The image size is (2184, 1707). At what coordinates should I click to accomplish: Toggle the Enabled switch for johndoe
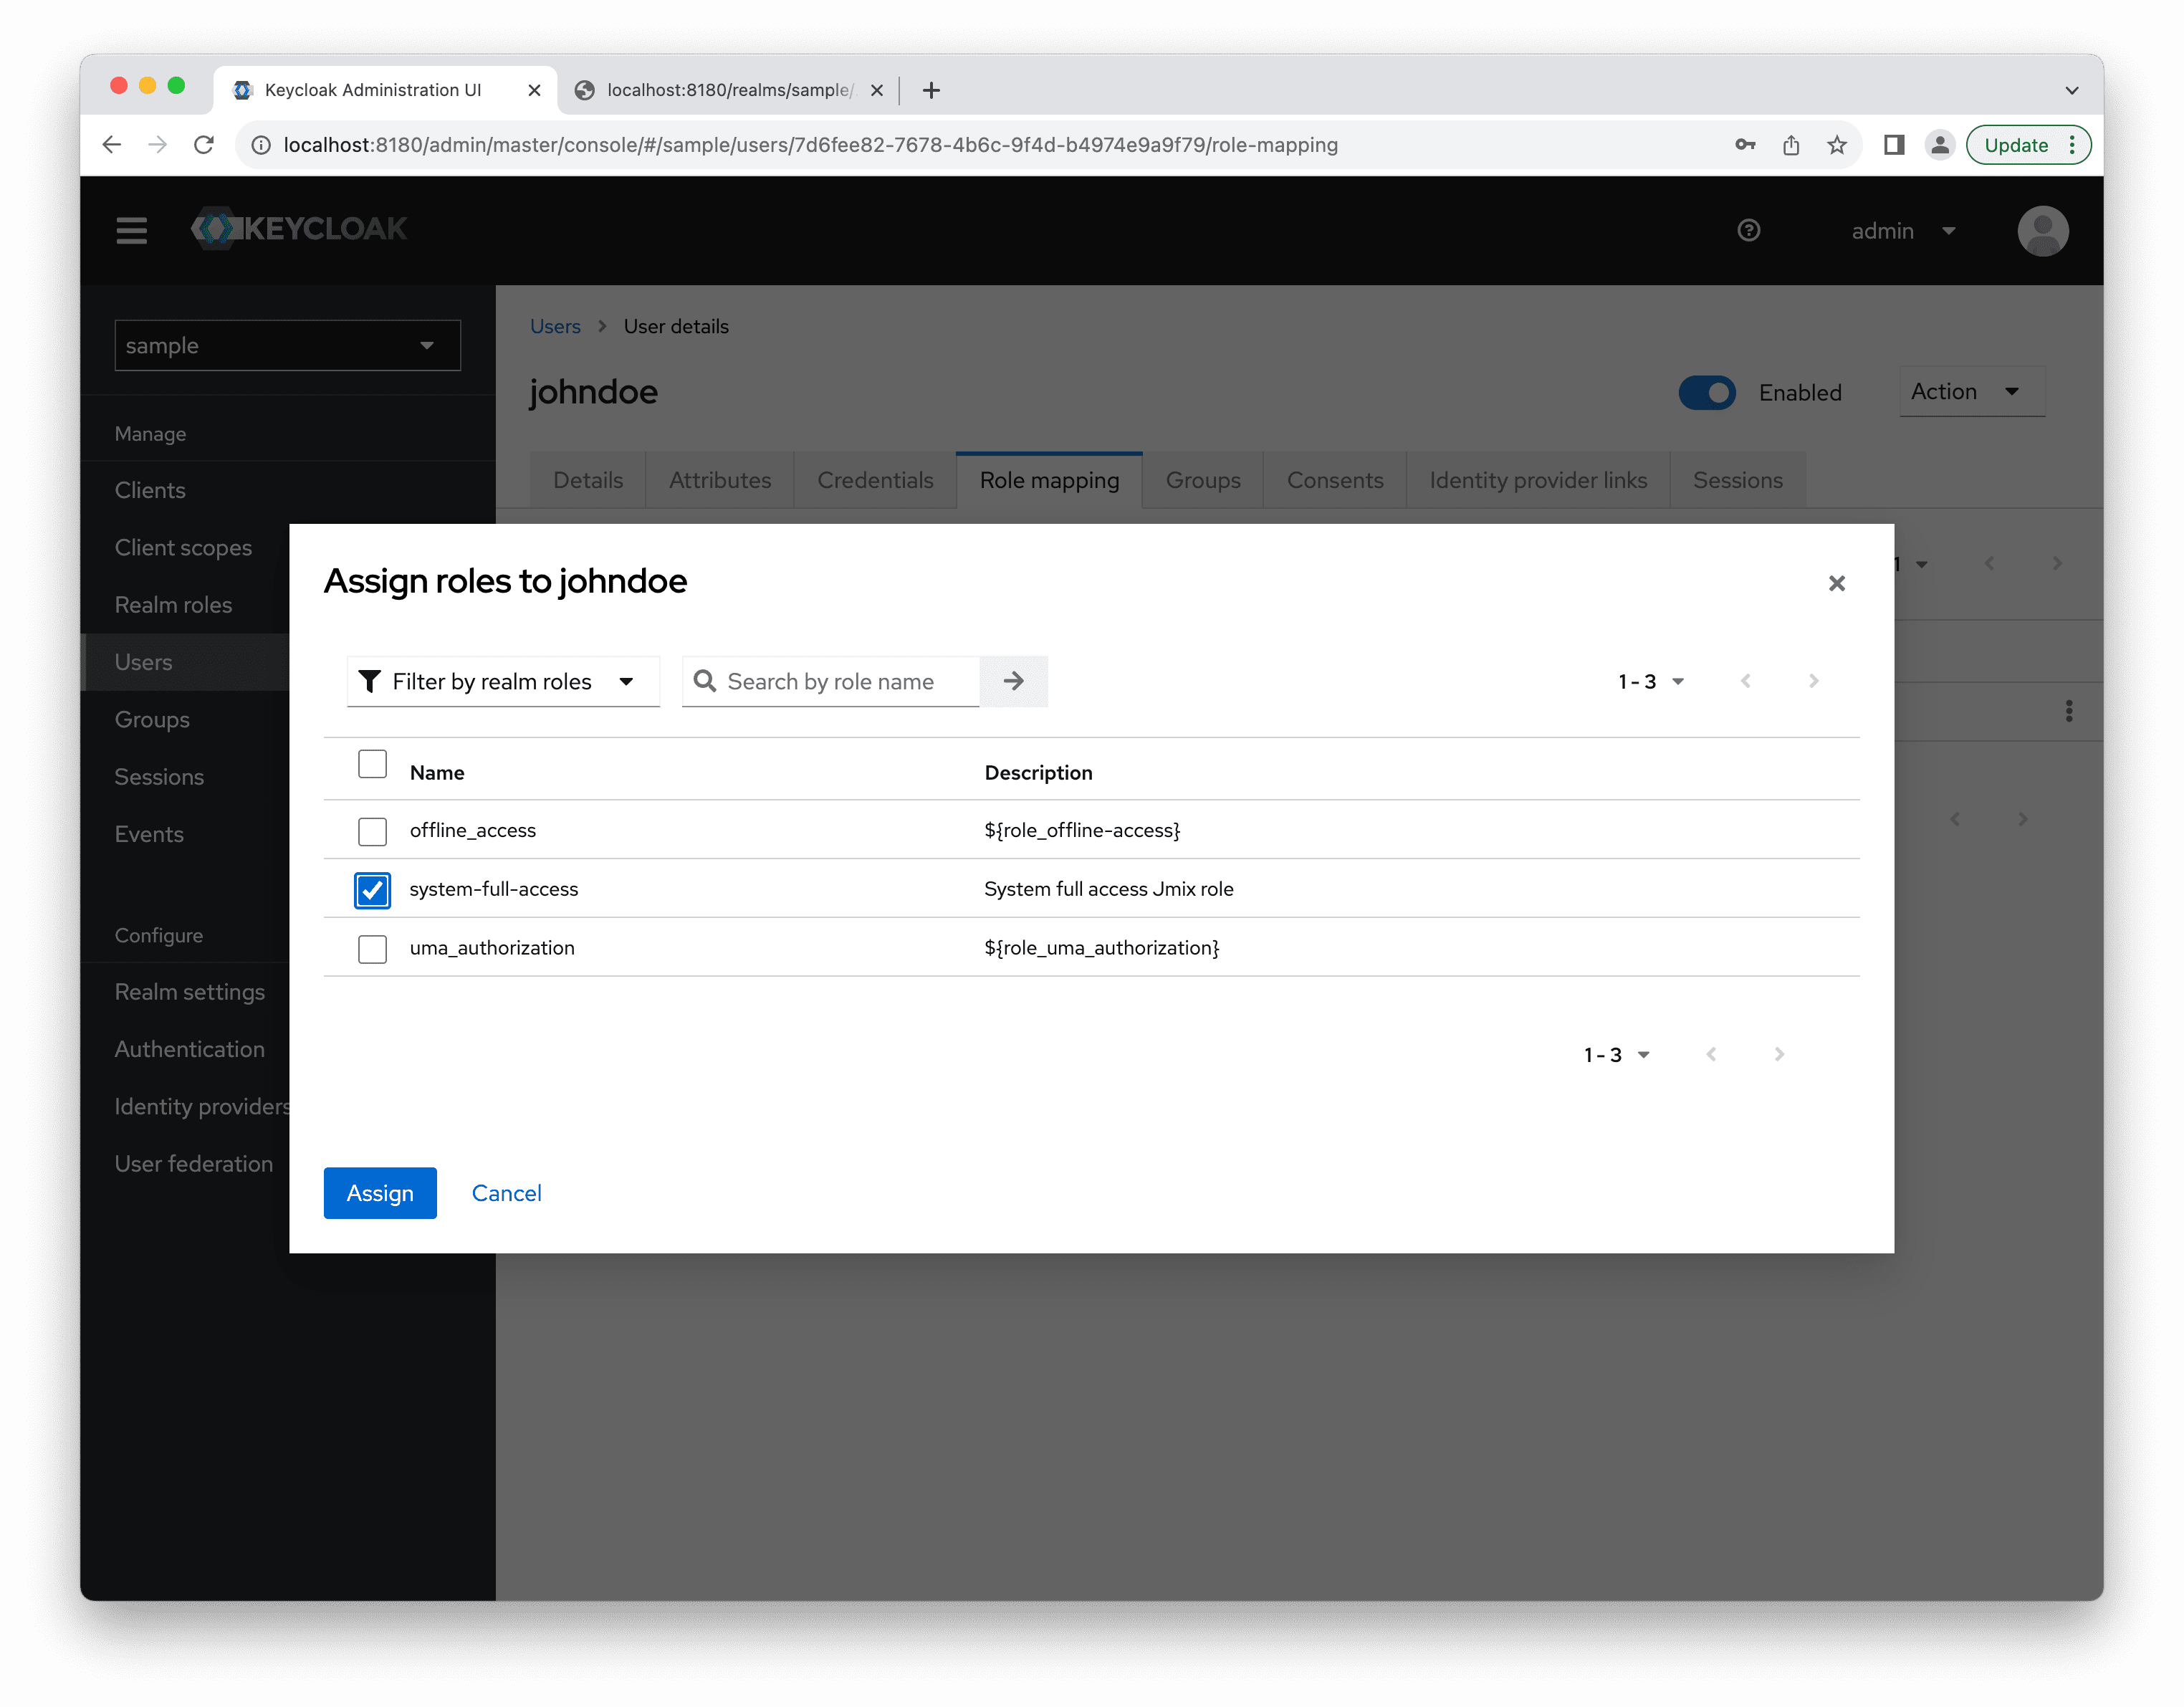point(1706,393)
